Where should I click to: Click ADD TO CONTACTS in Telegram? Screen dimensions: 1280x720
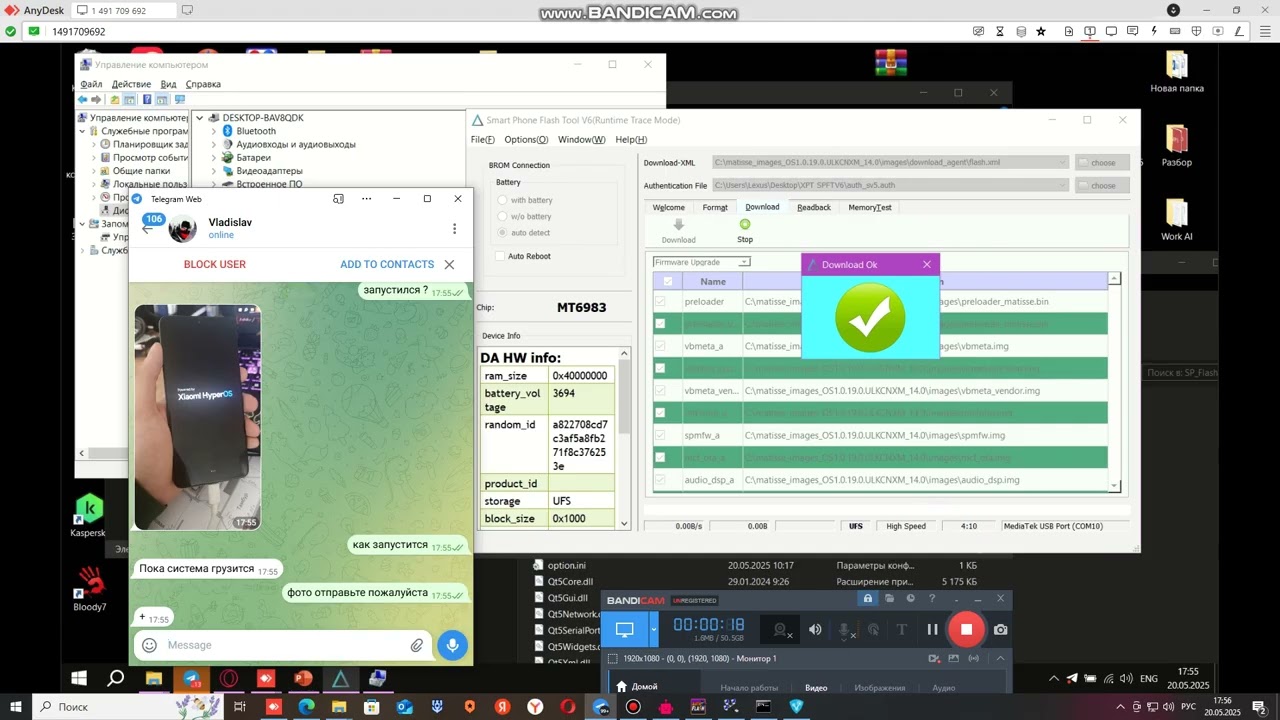pyautogui.click(x=387, y=265)
